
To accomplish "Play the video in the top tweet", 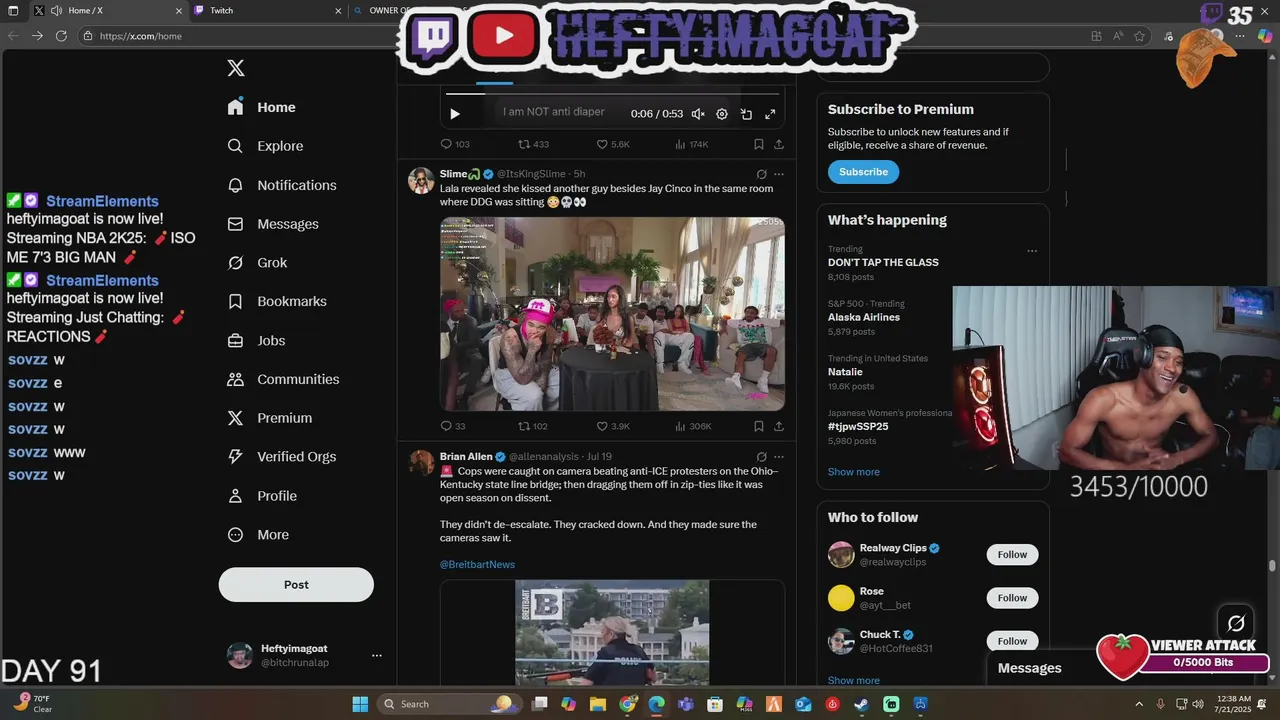I will tap(455, 114).
